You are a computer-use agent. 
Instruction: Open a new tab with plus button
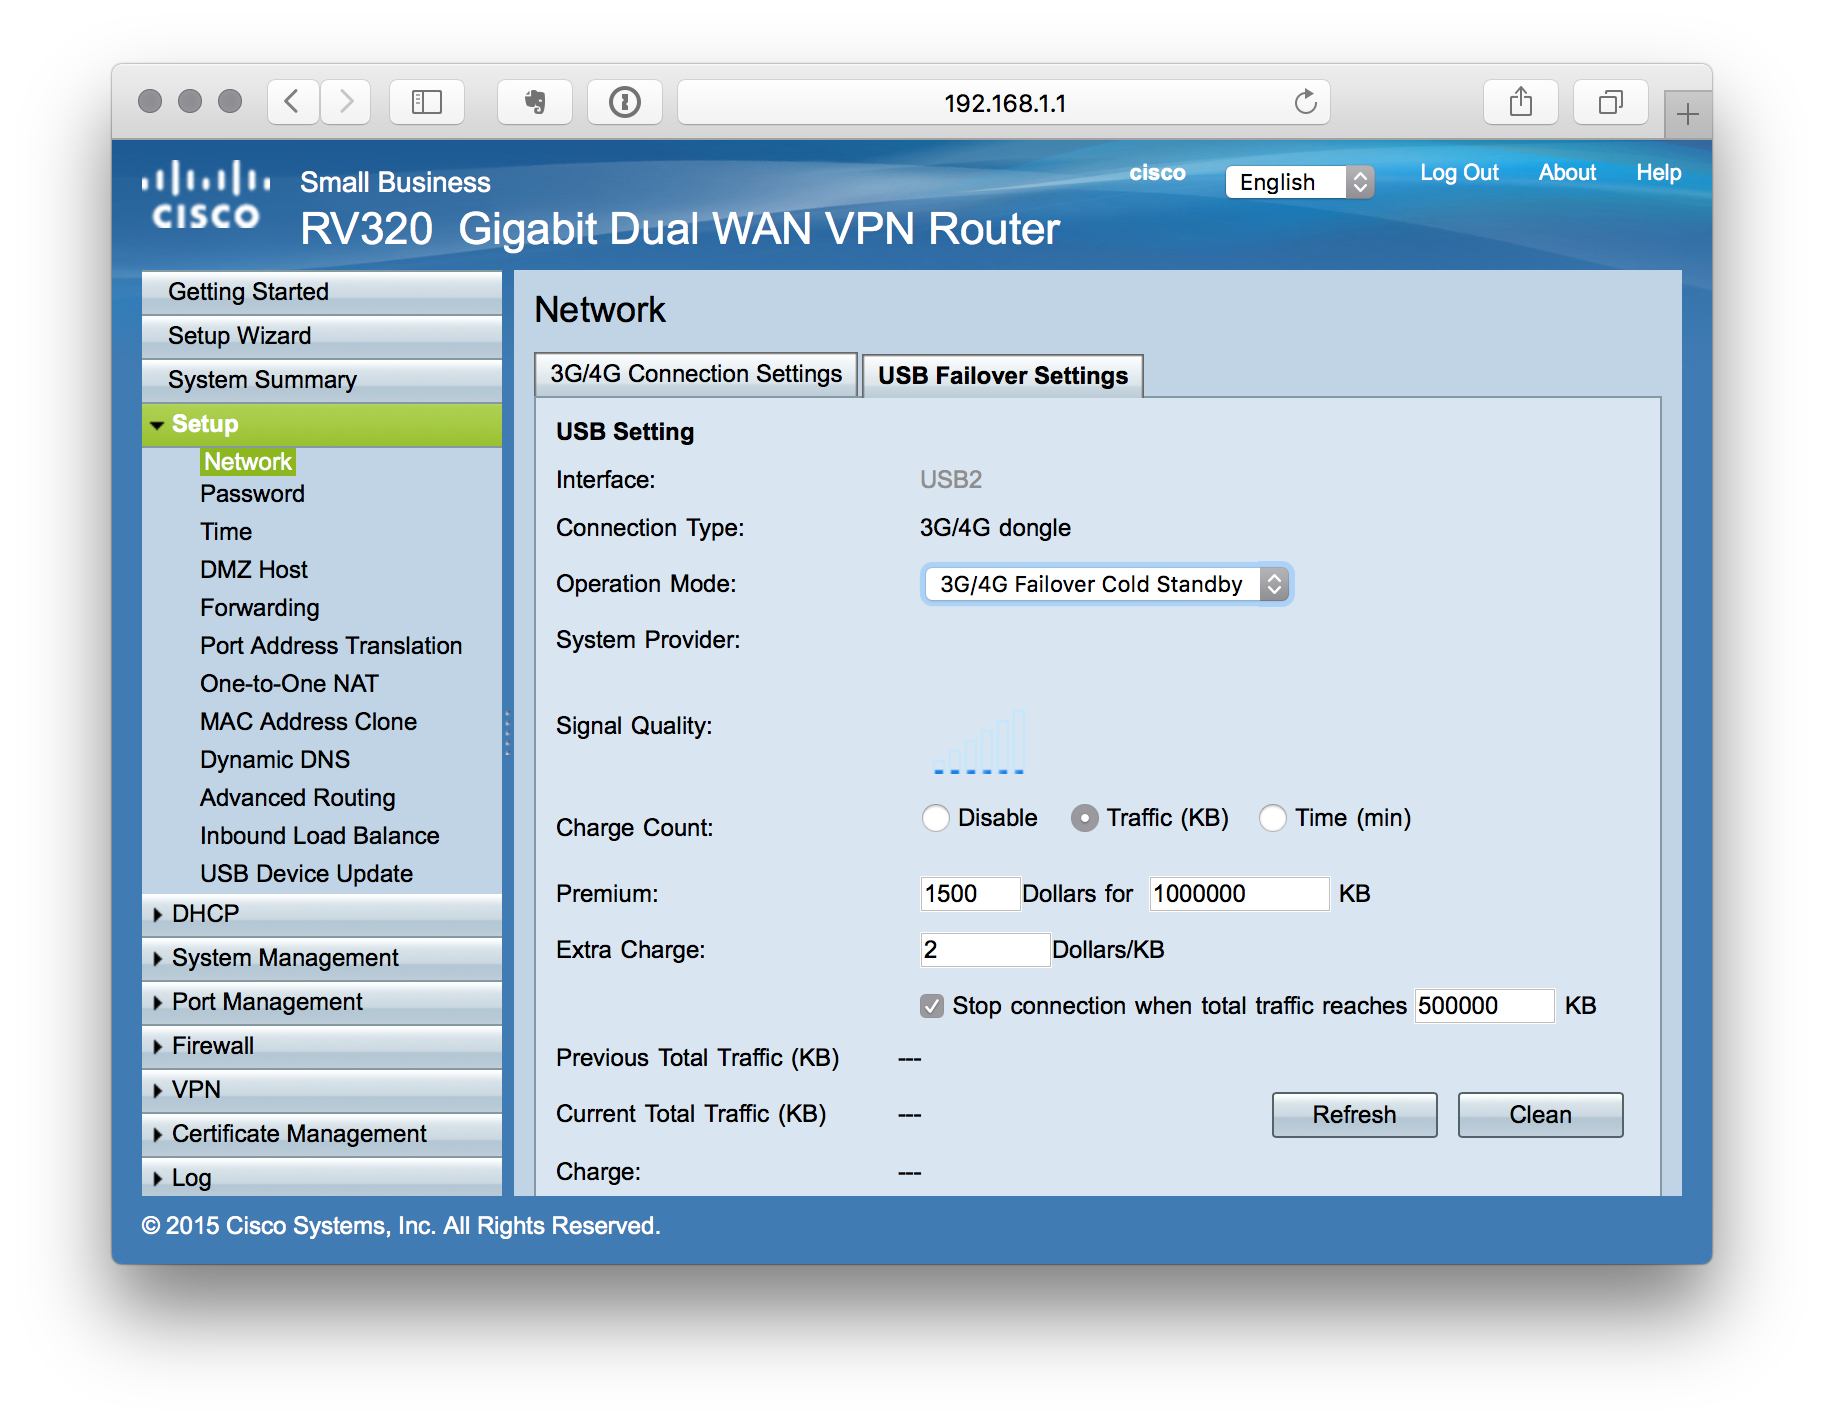click(1688, 114)
